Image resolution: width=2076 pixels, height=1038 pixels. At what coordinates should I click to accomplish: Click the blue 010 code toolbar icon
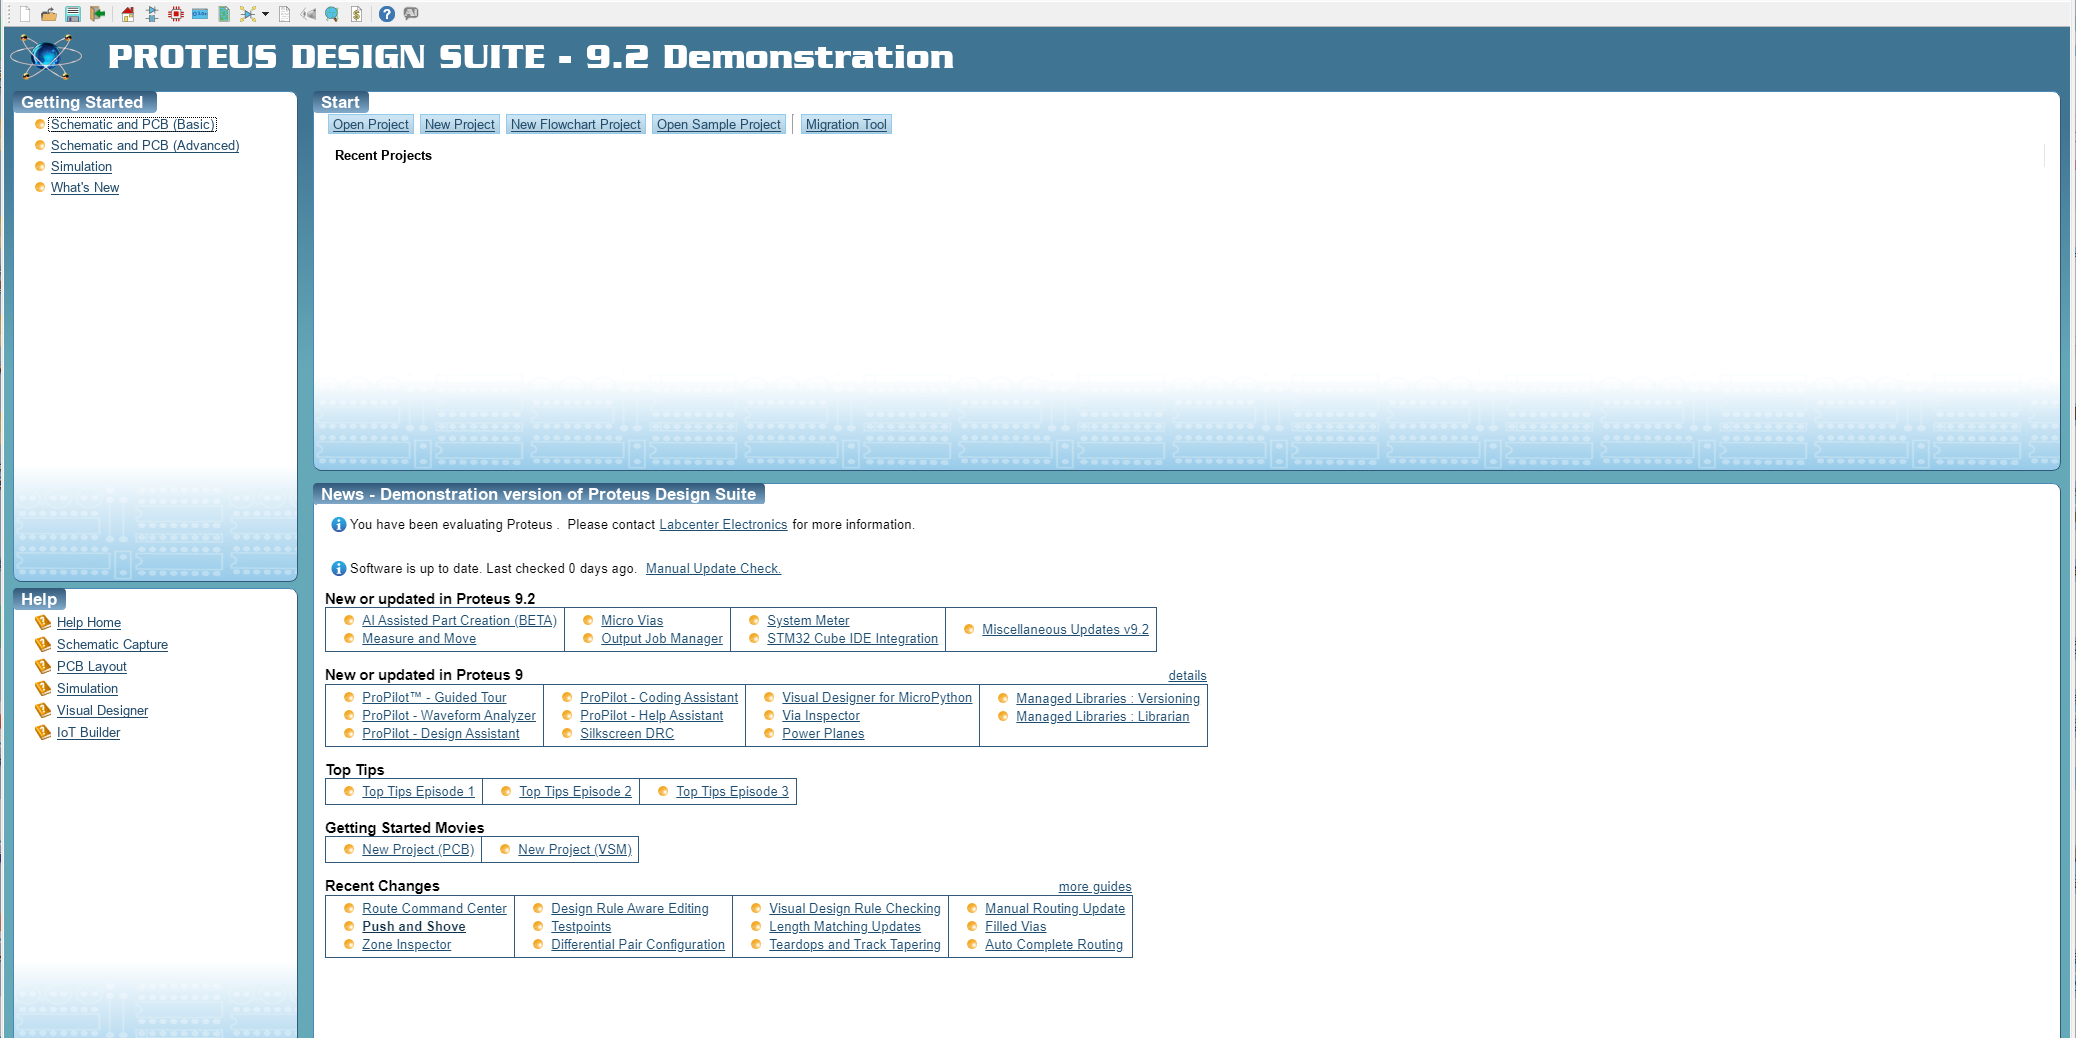tap(200, 14)
